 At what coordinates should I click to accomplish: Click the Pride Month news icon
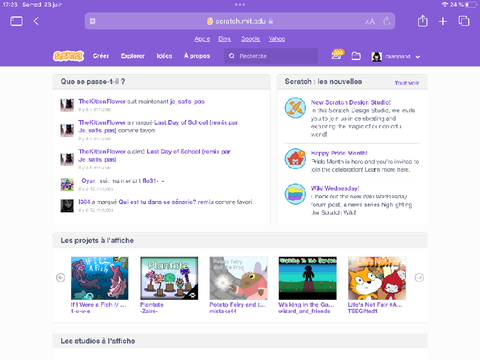pos(295,159)
